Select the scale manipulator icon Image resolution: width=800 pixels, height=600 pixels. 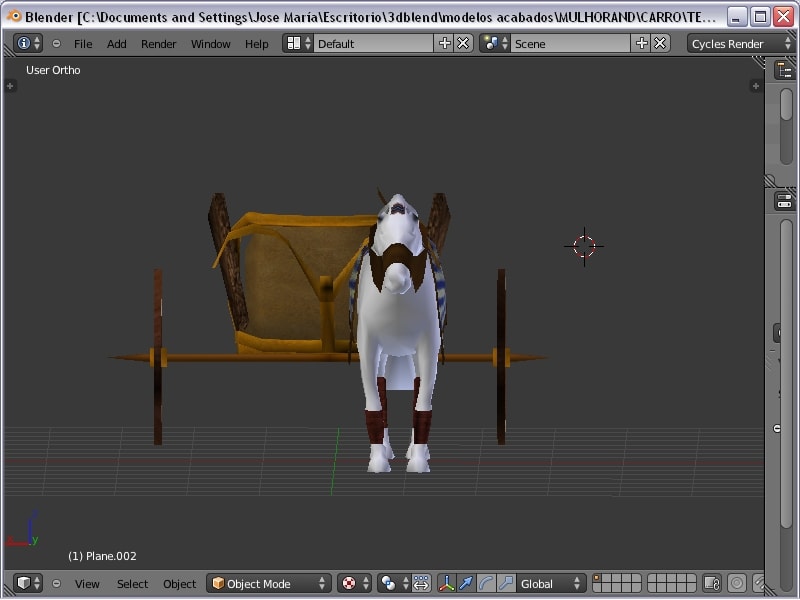[x=506, y=583]
